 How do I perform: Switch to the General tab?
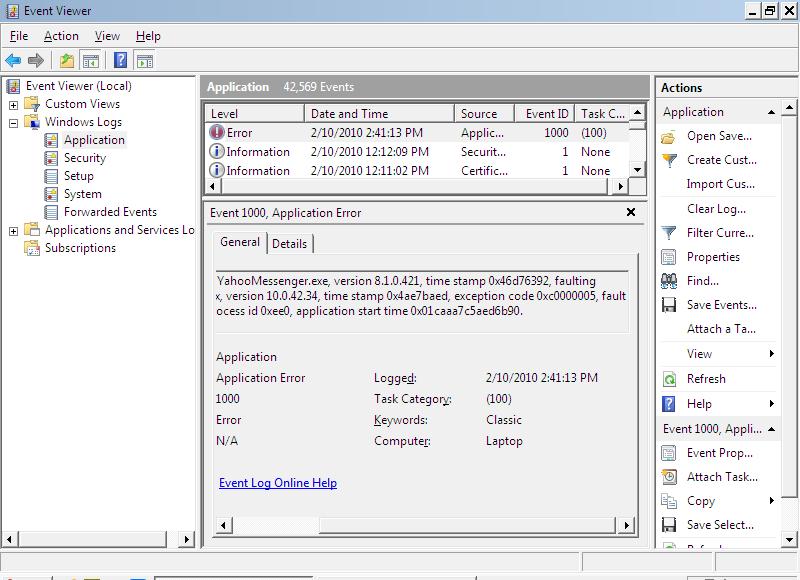click(240, 242)
